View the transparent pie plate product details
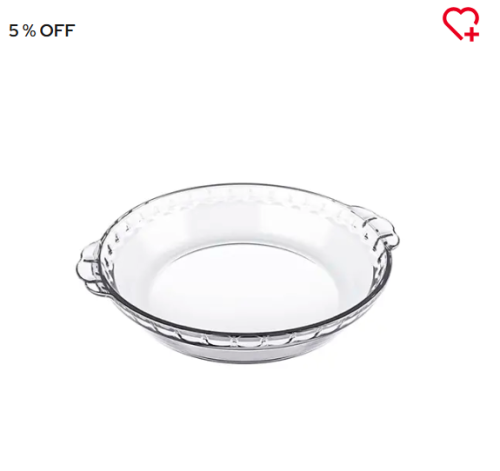 237,273
